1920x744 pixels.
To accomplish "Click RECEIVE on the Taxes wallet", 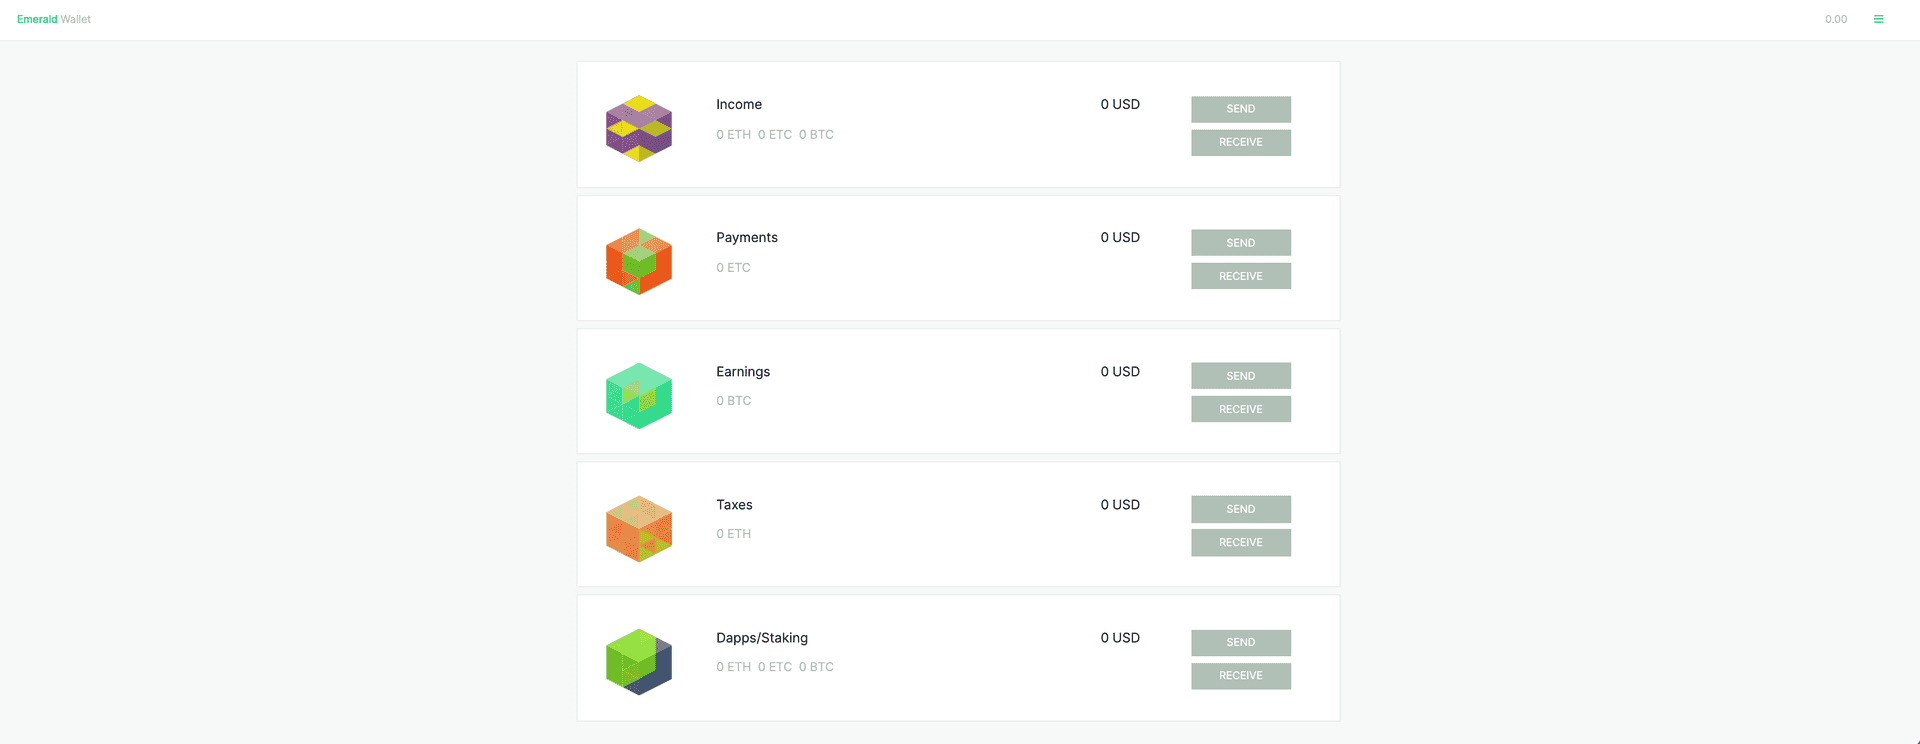I will 1240,542.
